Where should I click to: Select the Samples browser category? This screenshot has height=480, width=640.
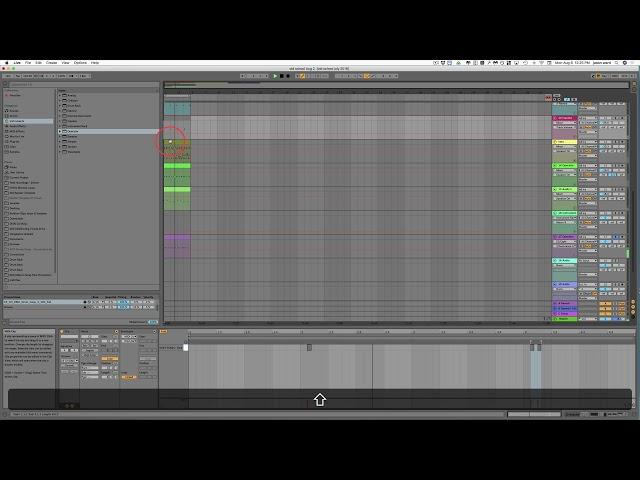click(x=15, y=152)
